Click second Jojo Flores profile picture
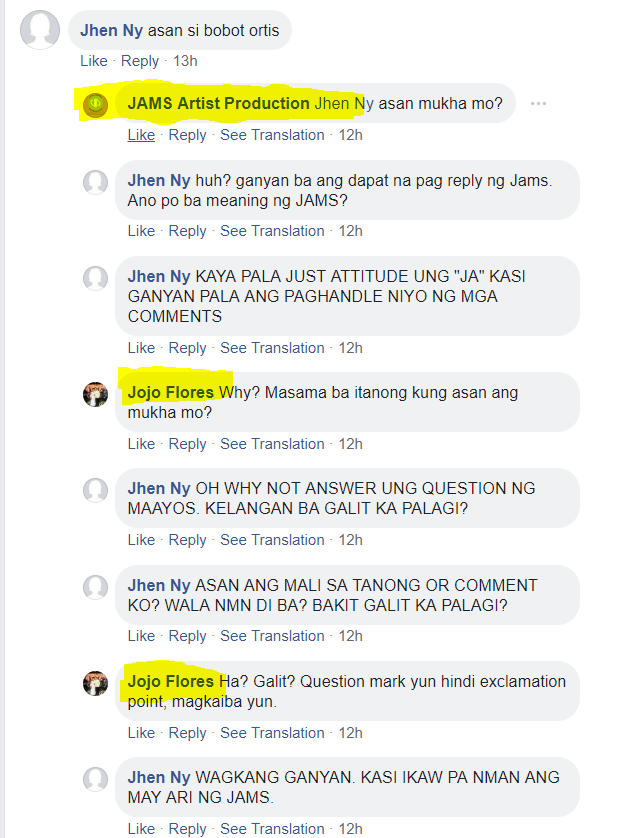Screen dimensions: 626x838 pos(96,683)
